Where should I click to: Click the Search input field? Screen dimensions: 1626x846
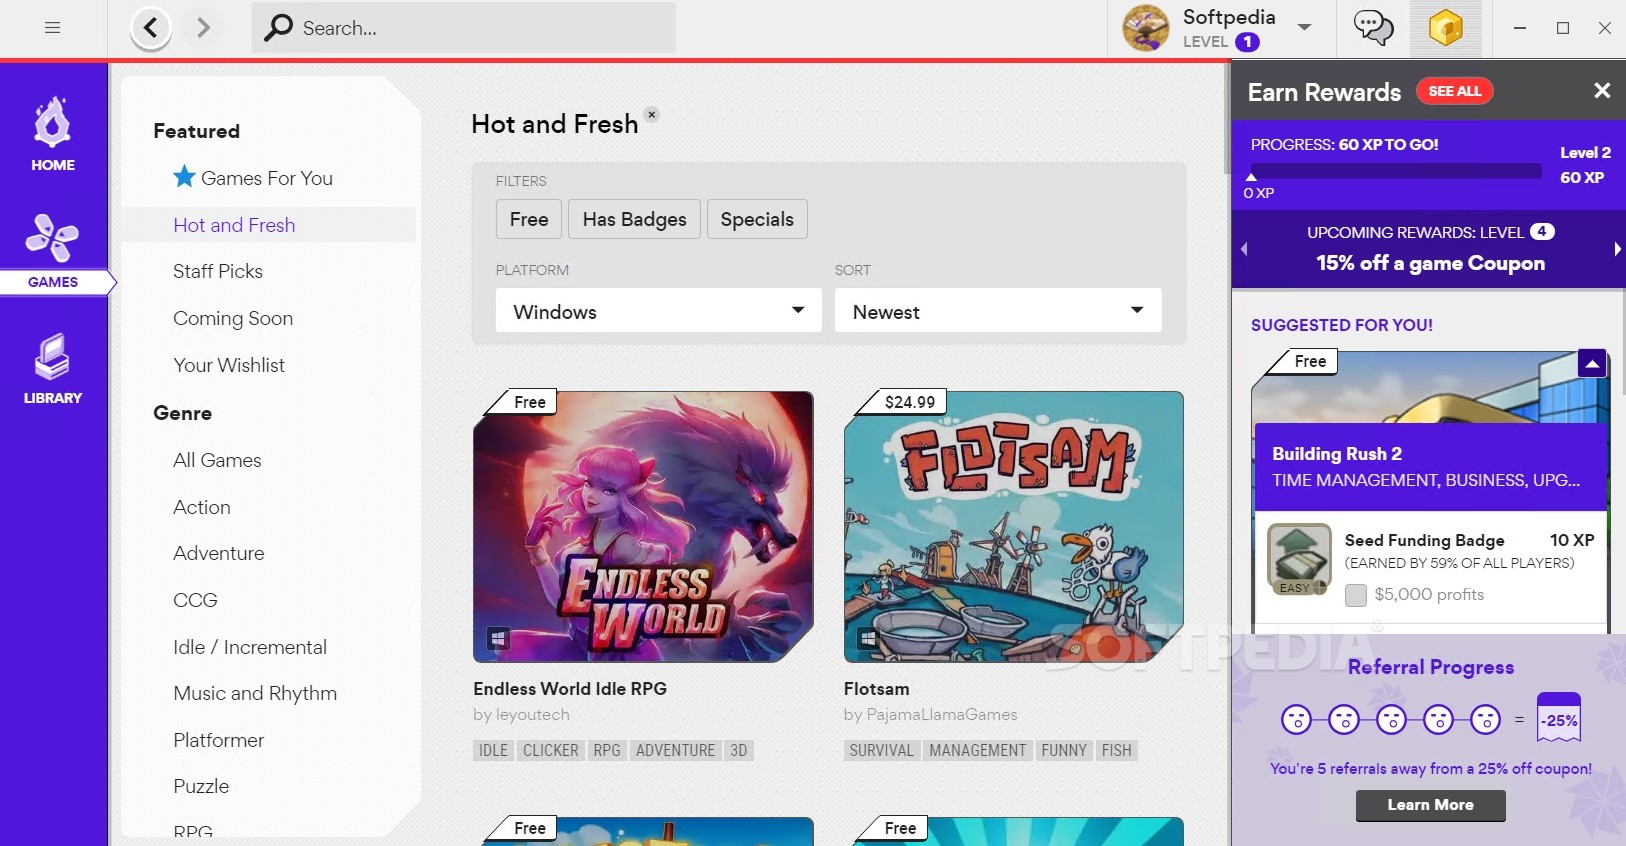pyautogui.click(x=464, y=28)
